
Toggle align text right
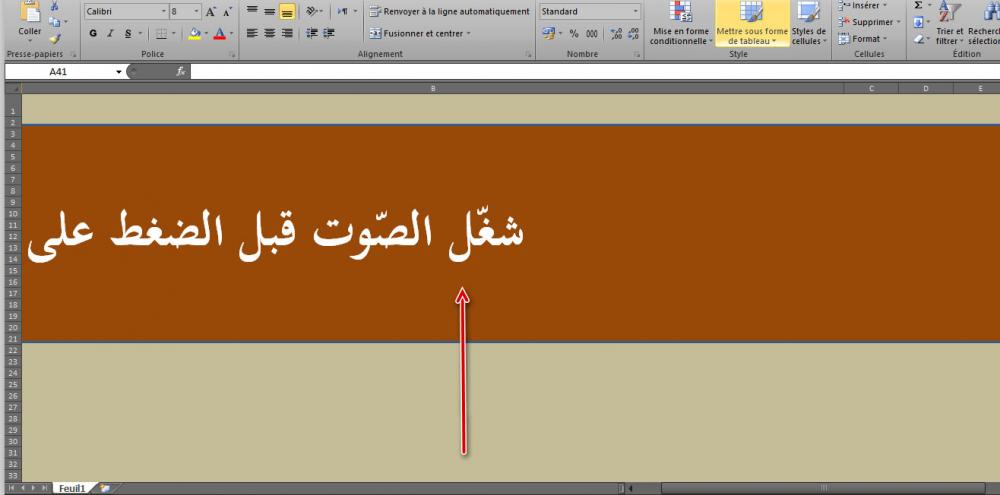[287, 33]
